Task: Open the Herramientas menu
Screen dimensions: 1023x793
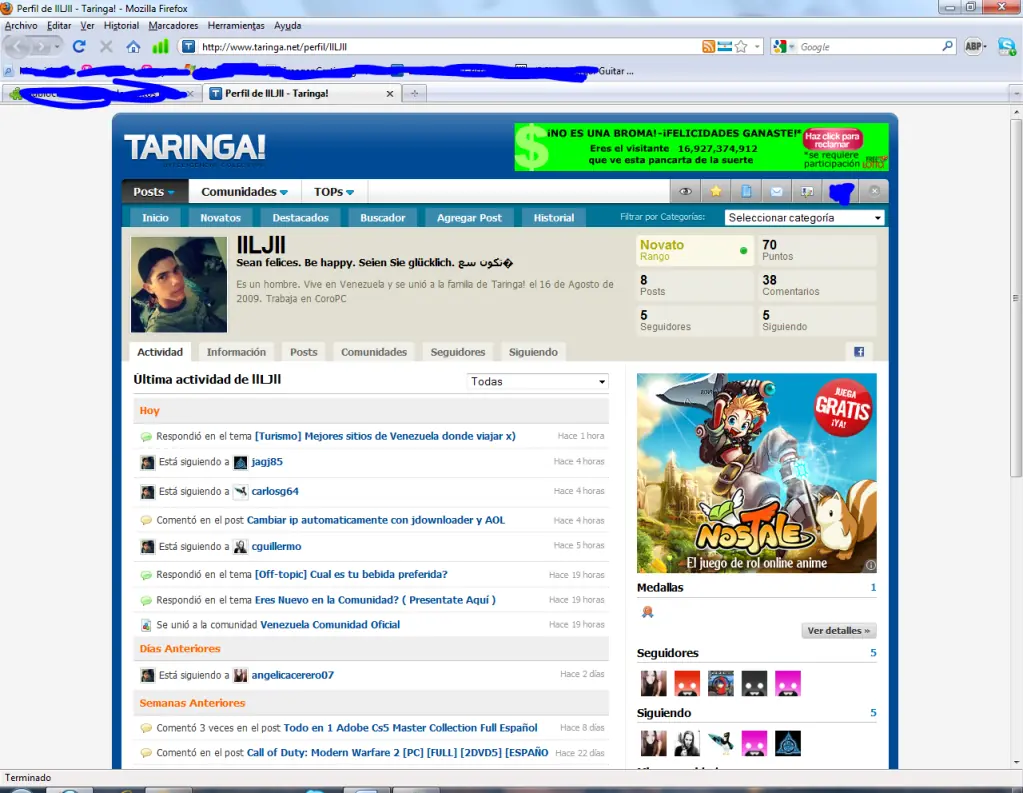Action: (236, 25)
